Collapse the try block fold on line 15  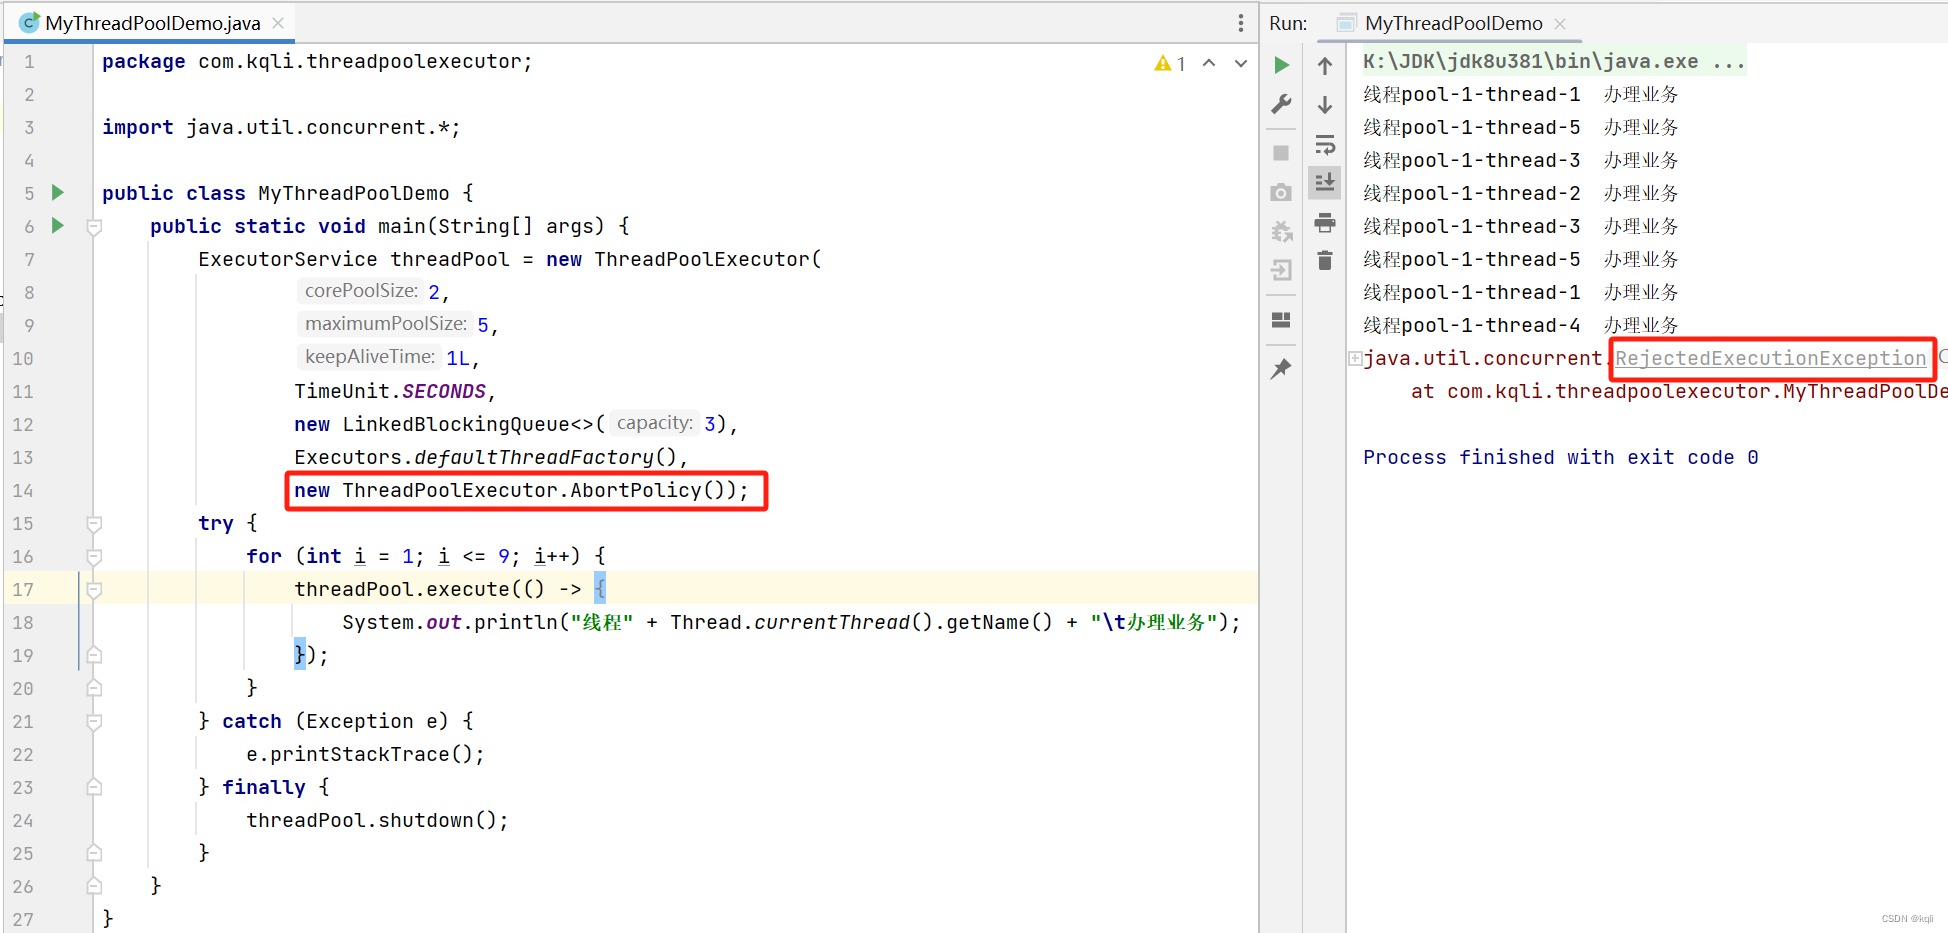(x=94, y=524)
